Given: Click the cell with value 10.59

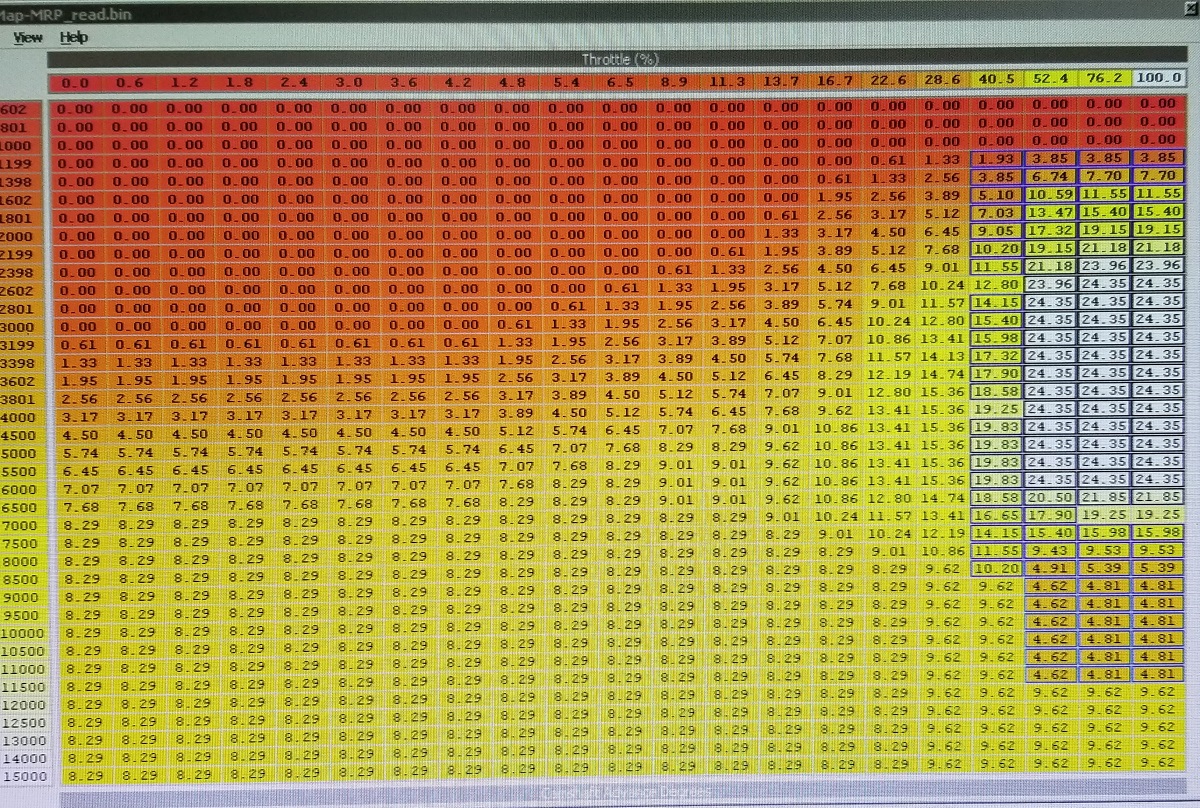Looking at the screenshot, I should (x=1050, y=195).
